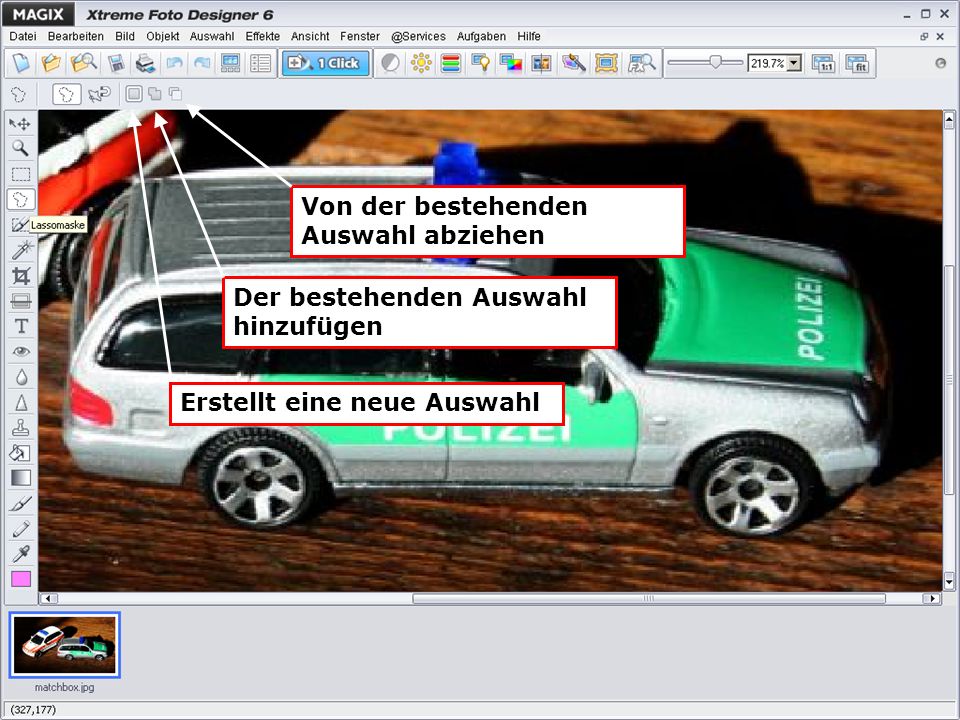The width and height of the screenshot is (960, 720).
Task: Select the move tool in the toolbox
Action: coord(21,123)
